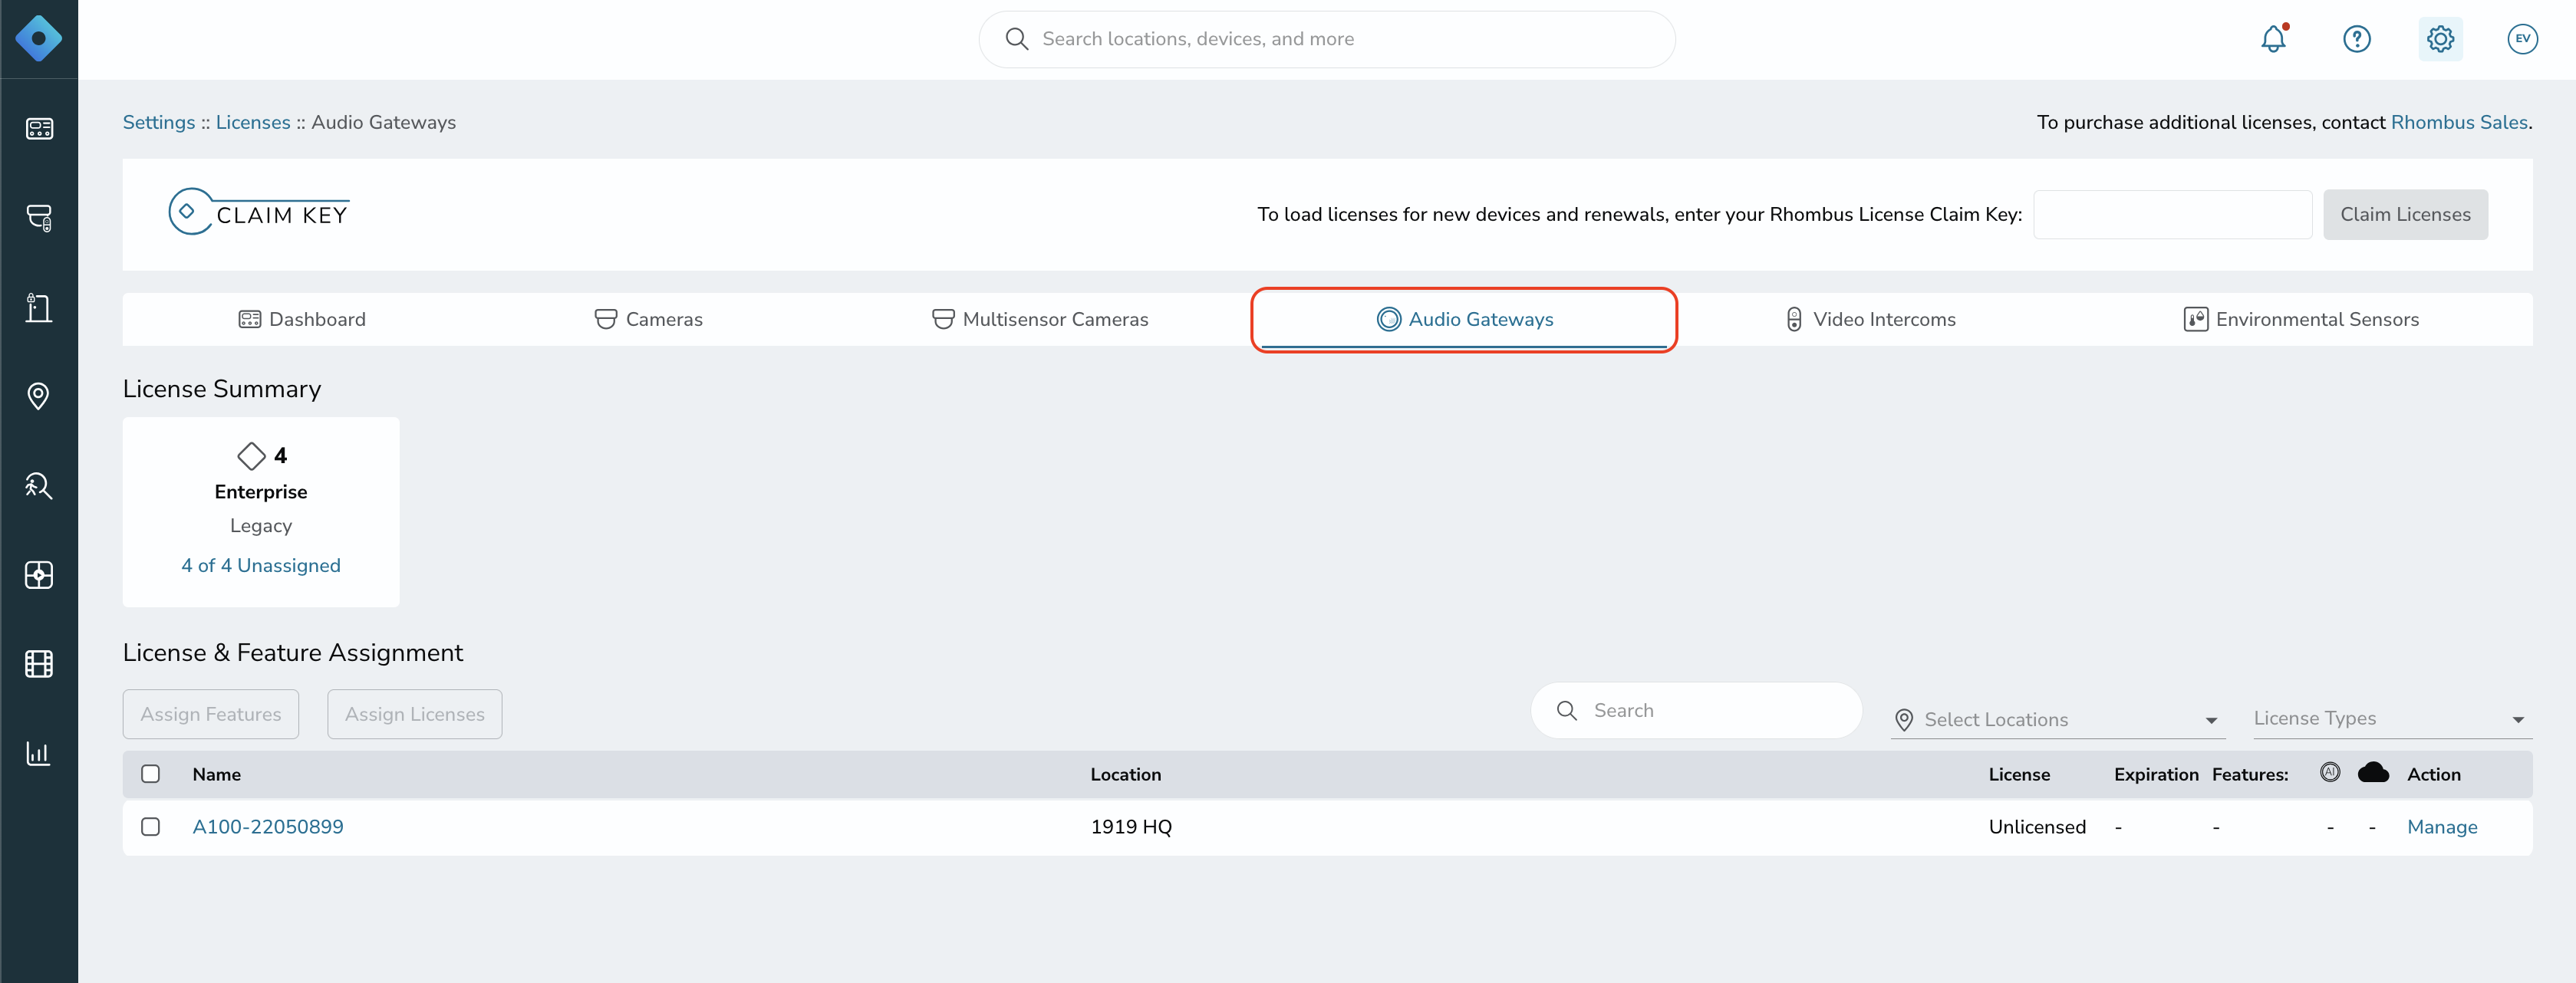Click the AI features column icon
The width and height of the screenshot is (2576, 983).
click(2329, 772)
